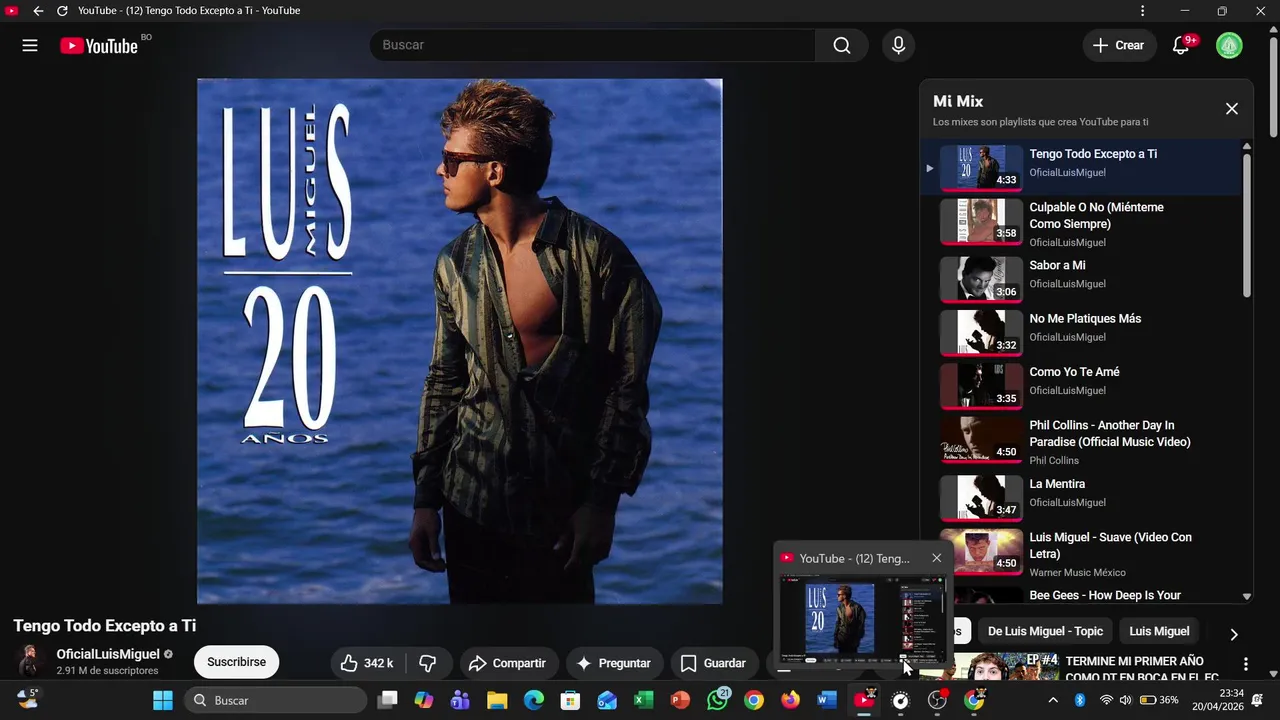Screen dimensions: 1280x720
Task: Start voice search with the microphone
Action: pos(898,45)
